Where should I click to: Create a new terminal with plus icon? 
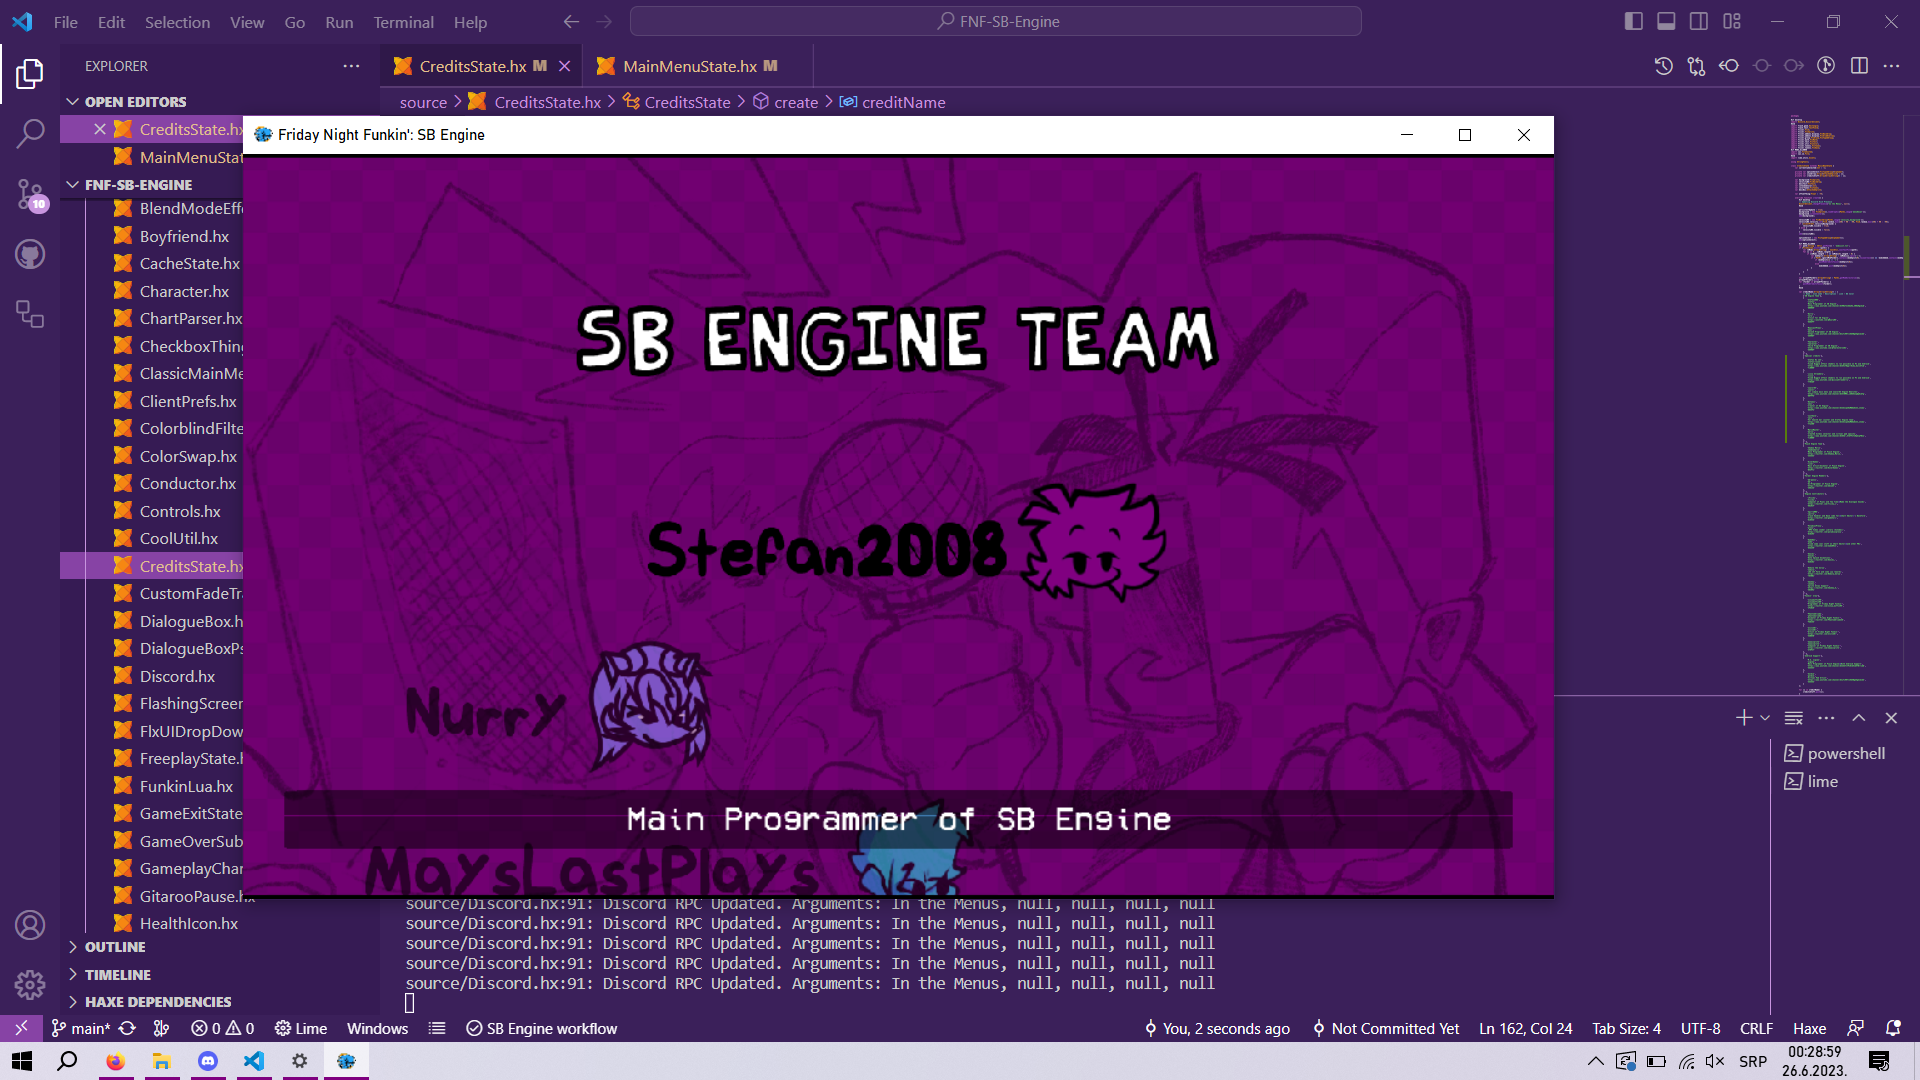[1742, 718]
